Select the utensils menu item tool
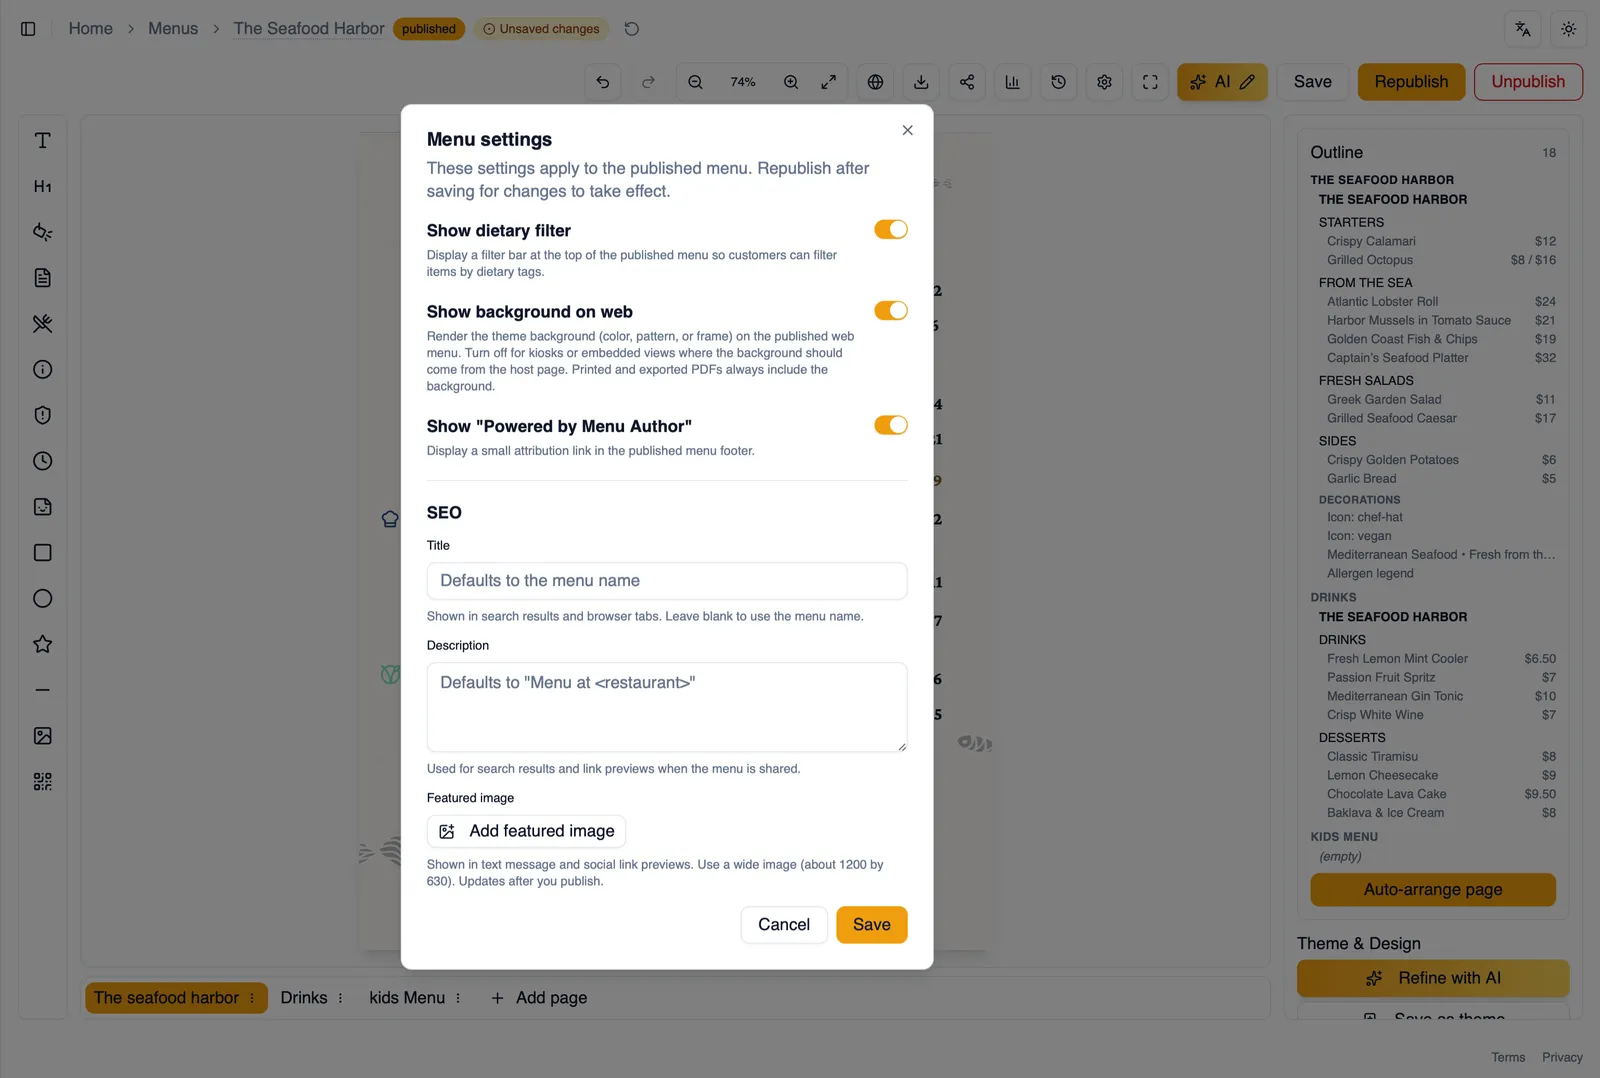 coord(42,324)
